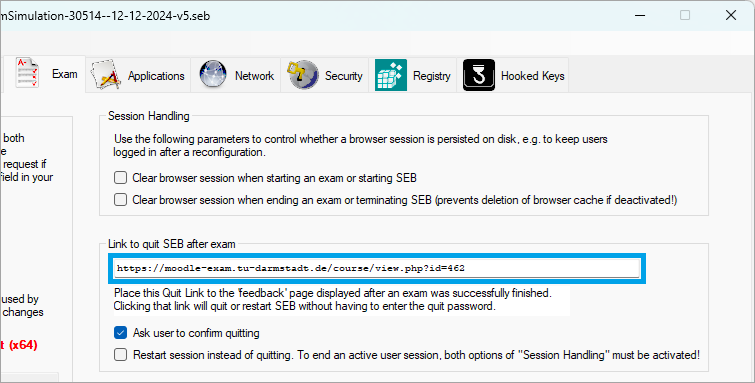Click the Link to quit SEB heading

point(172,244)
